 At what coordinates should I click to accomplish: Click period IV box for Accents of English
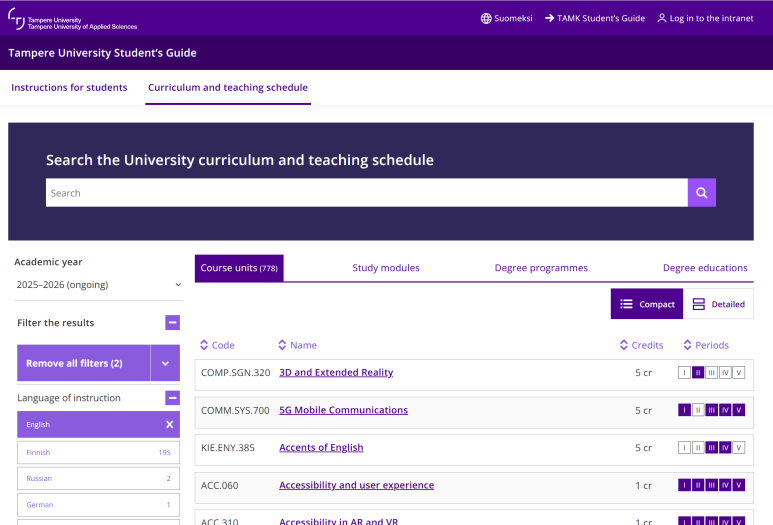pyautogui.click(x=725, y=448)
